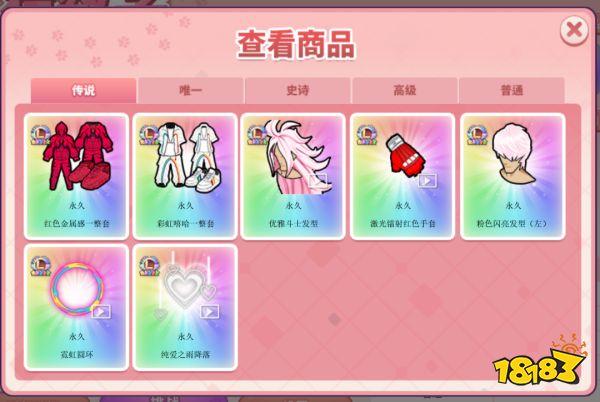Image resolution: width=600 pixels, height=402 pixels.
Task: Open the 史诗 tab
Action: [x=298, y=91]
